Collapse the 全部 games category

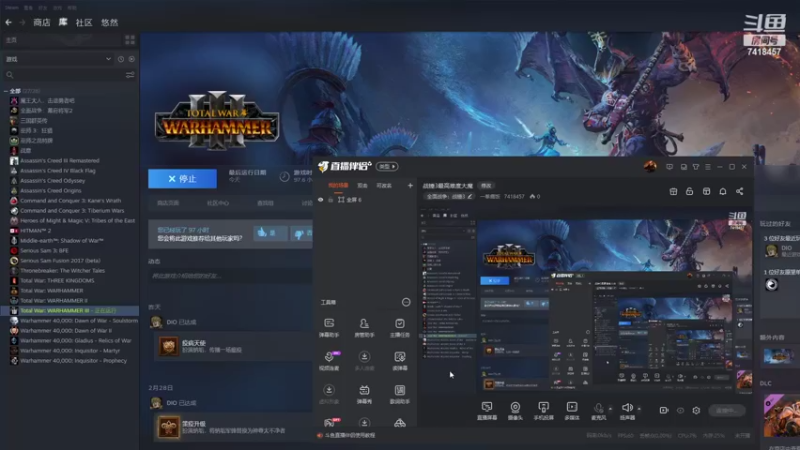coord(6,91)
